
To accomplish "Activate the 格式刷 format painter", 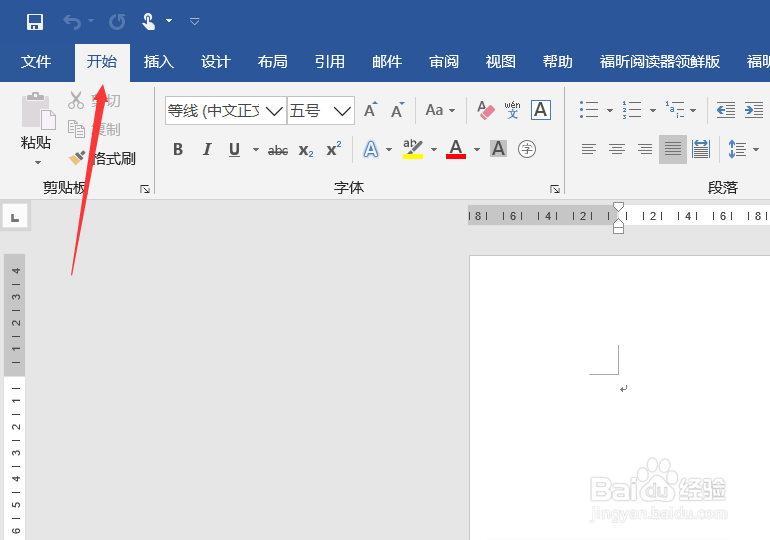I will pos(102,158).
